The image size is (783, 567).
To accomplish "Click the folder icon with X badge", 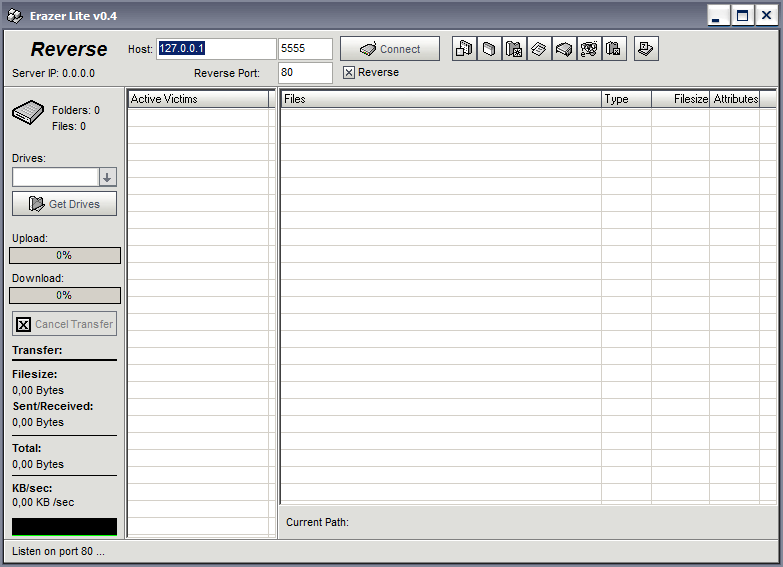I will coord(614,49).
